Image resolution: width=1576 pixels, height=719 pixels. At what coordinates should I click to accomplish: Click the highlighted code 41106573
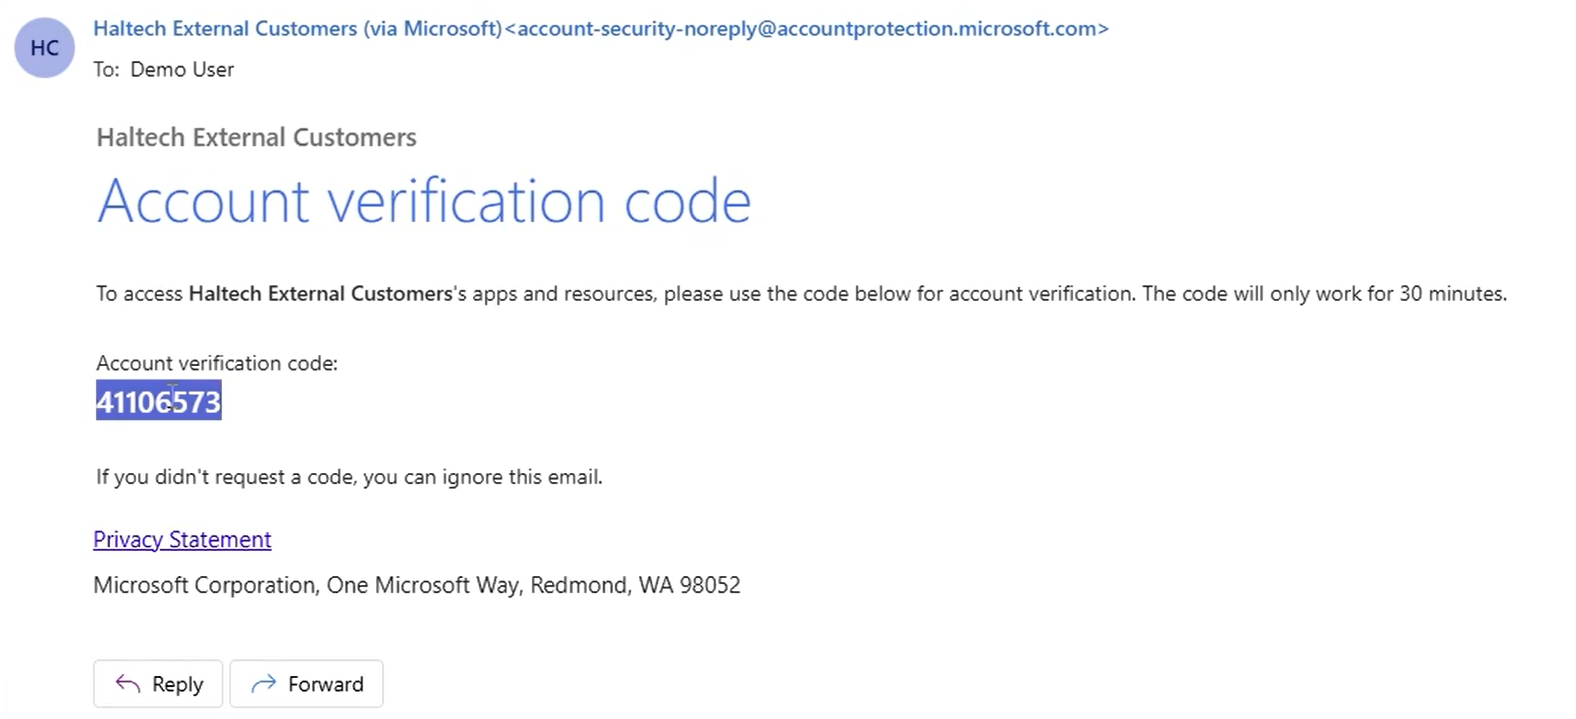tap(158, 401)
